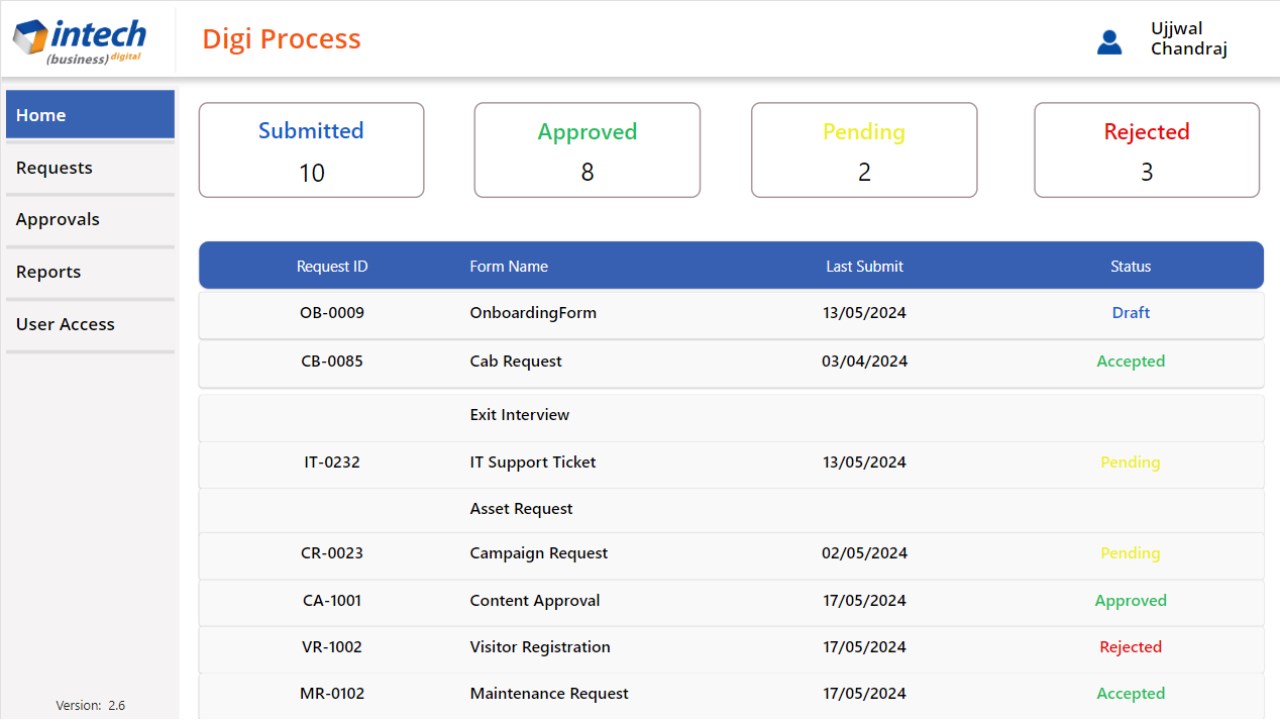This screenshot has height=720, width=1280.
Task: Select request ID VR-1002
Action: tap(332, 648)
